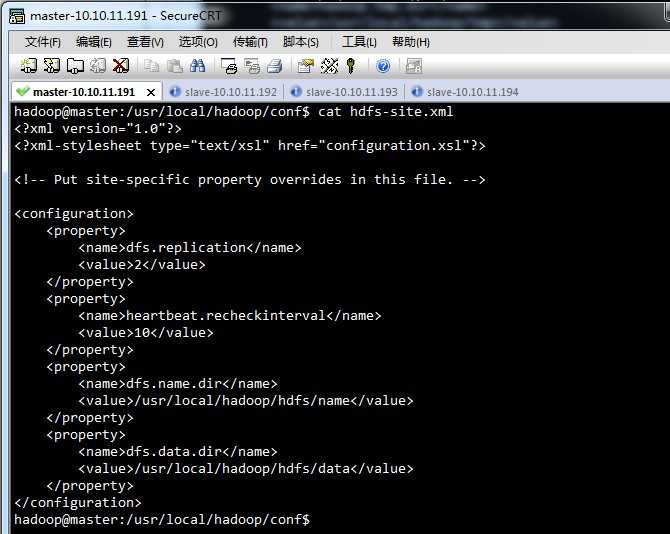The width and height of the screenshot is (670, 534).
Task: Open the 查看(V) menu
Action: pyautogui.click(x=145, y=42)
